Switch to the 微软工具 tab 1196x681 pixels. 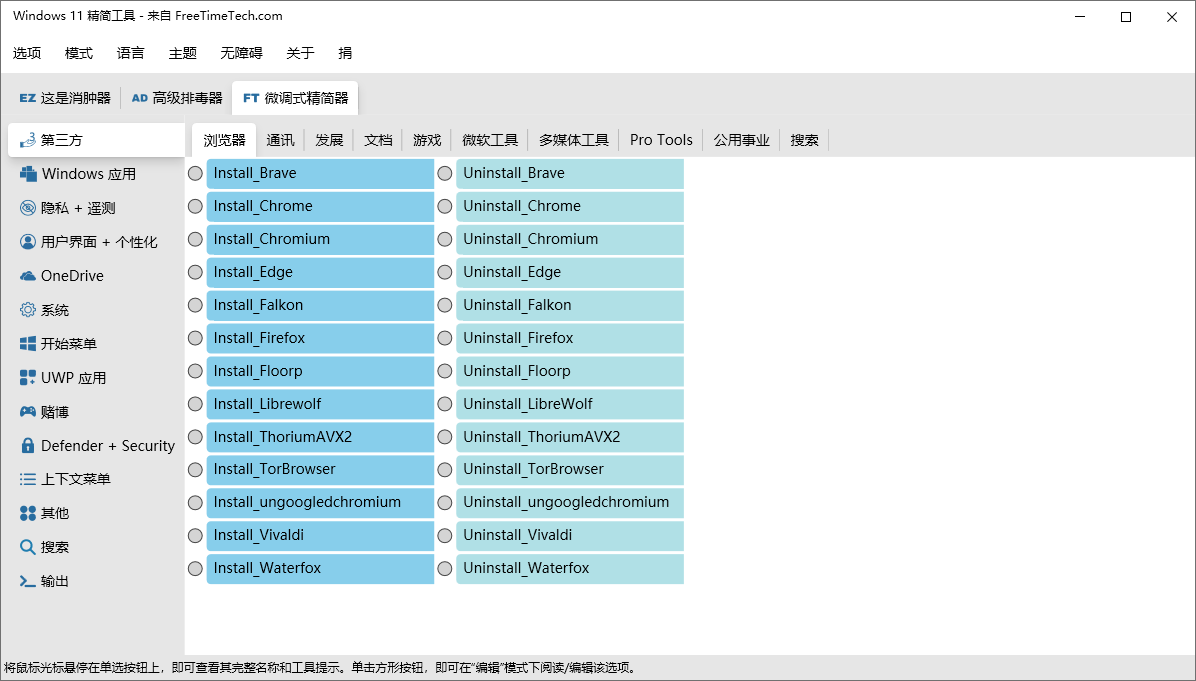click(490, 140)
